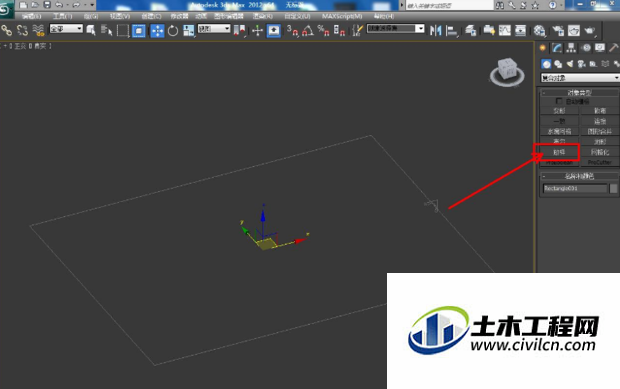Open the reference coordinate system dropdown
The height and width of the screenshot is (389, 620).
214,28
